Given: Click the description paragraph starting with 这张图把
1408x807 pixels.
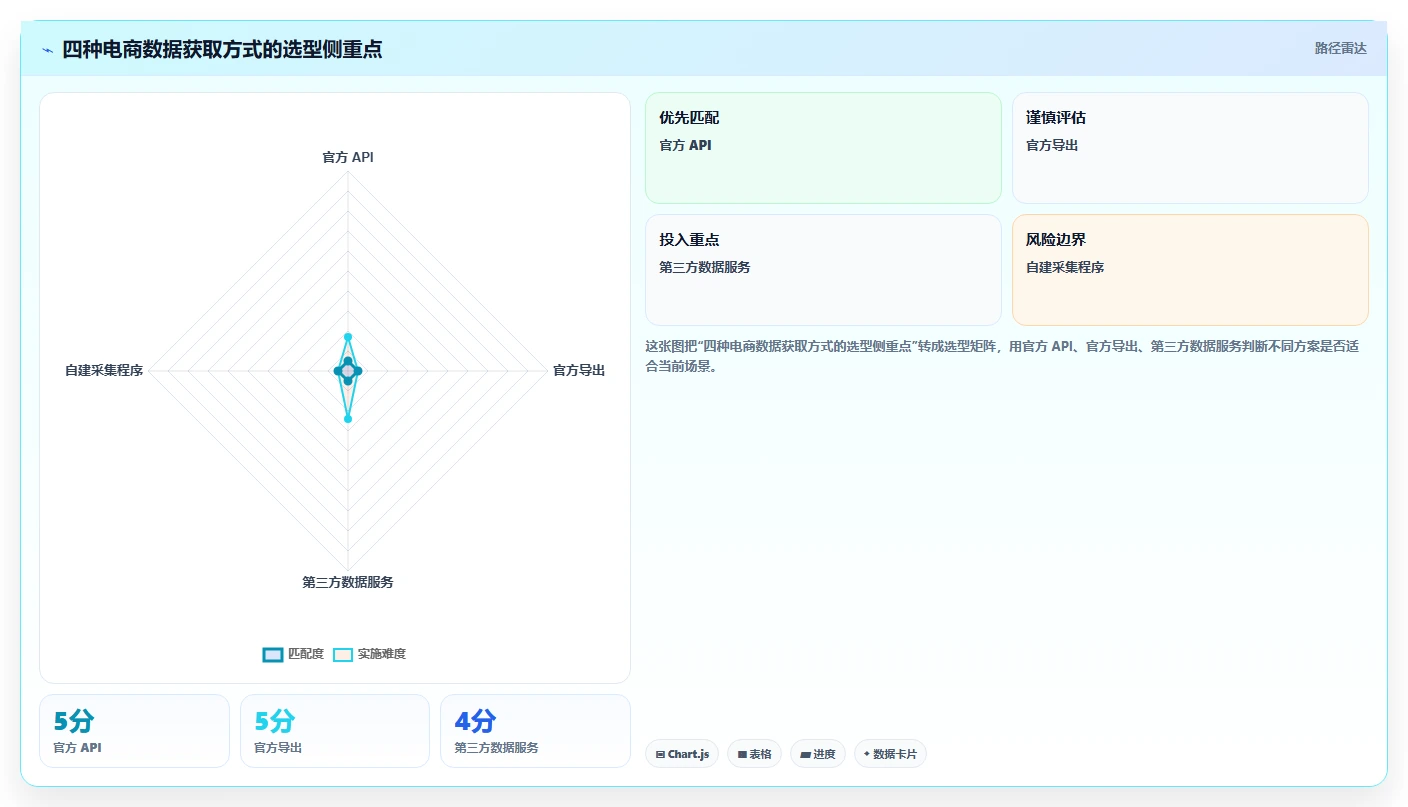Looking at the screenshot, I should pyautogui.click(x=1002, y=356).
